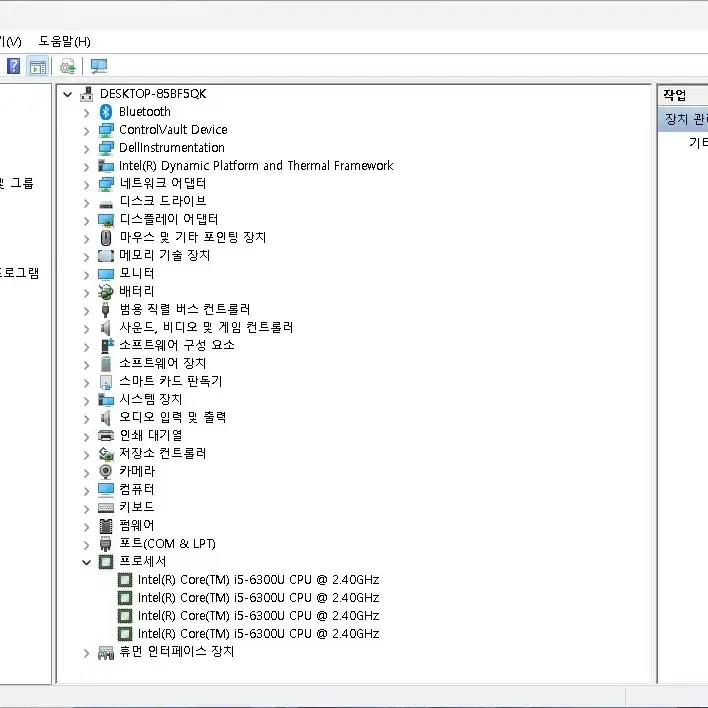Select the 키보드 text label
Image resolution: width=708 pixels, height=708 pixels.
[137, 507]
